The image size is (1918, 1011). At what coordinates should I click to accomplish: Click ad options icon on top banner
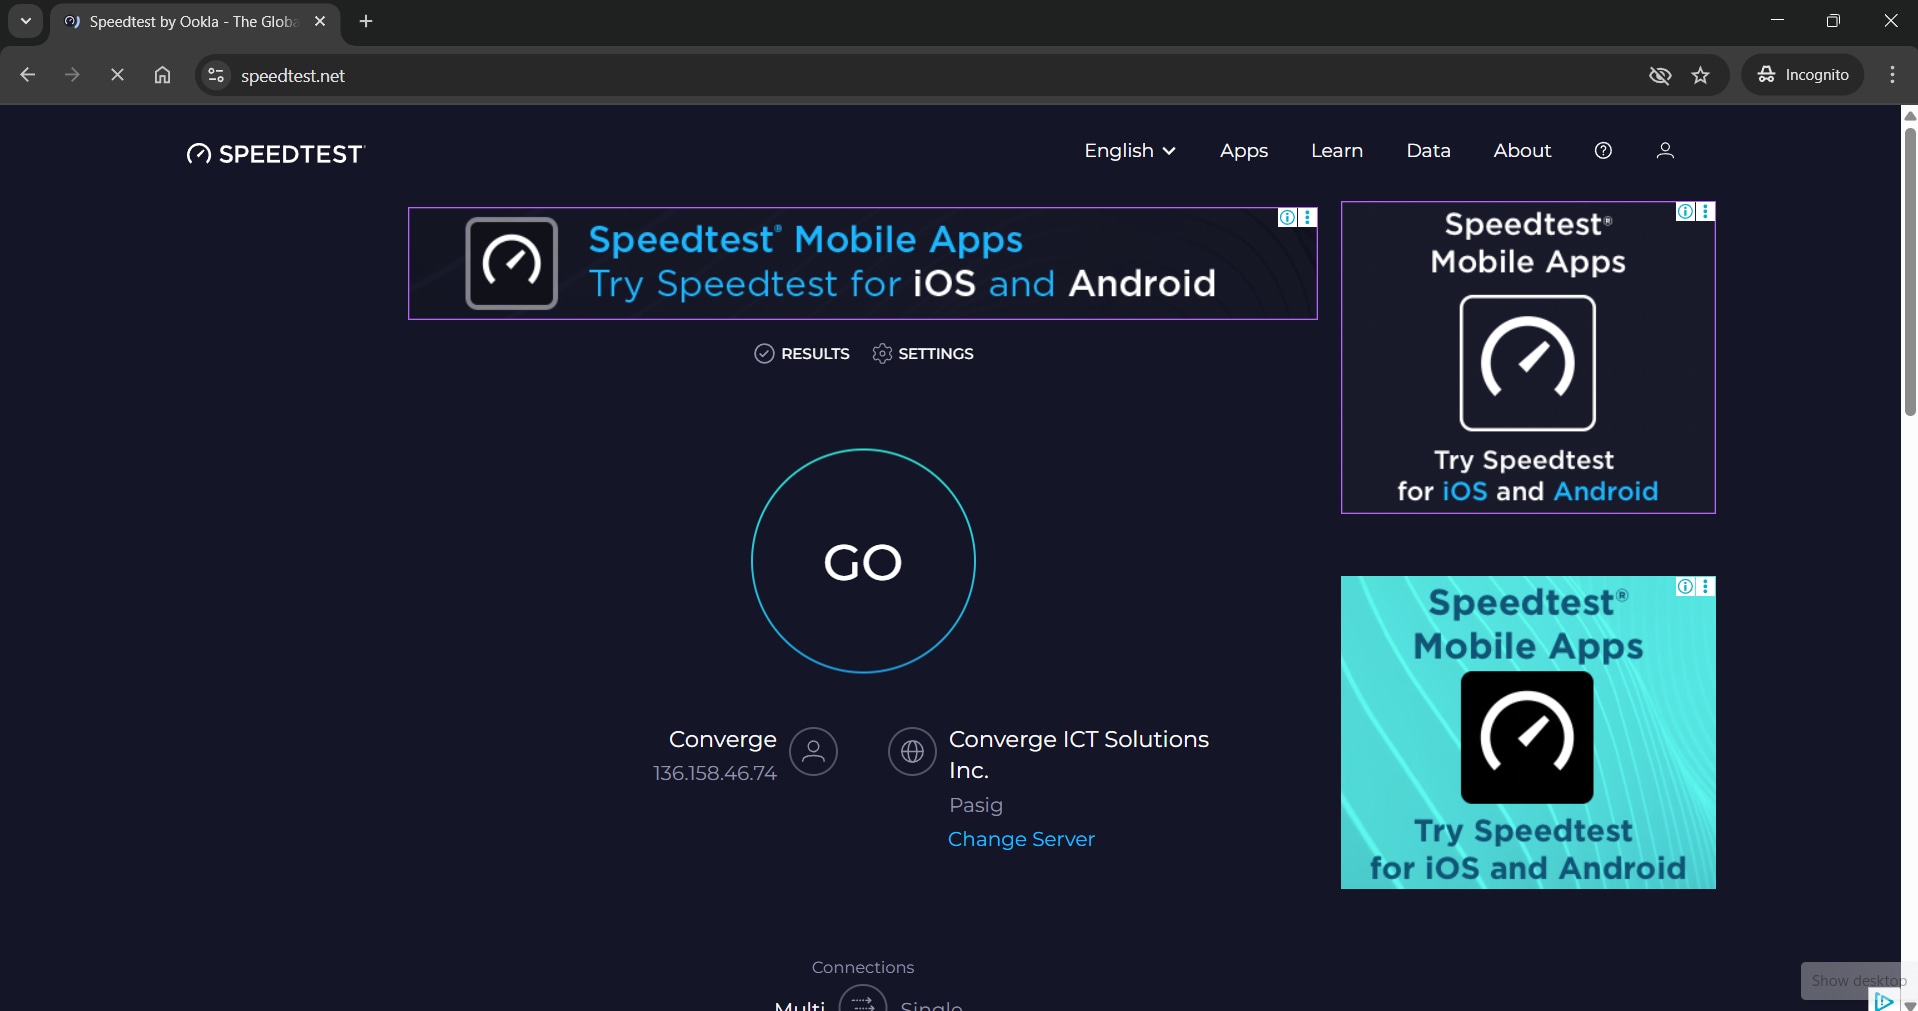coord(1308,217)
